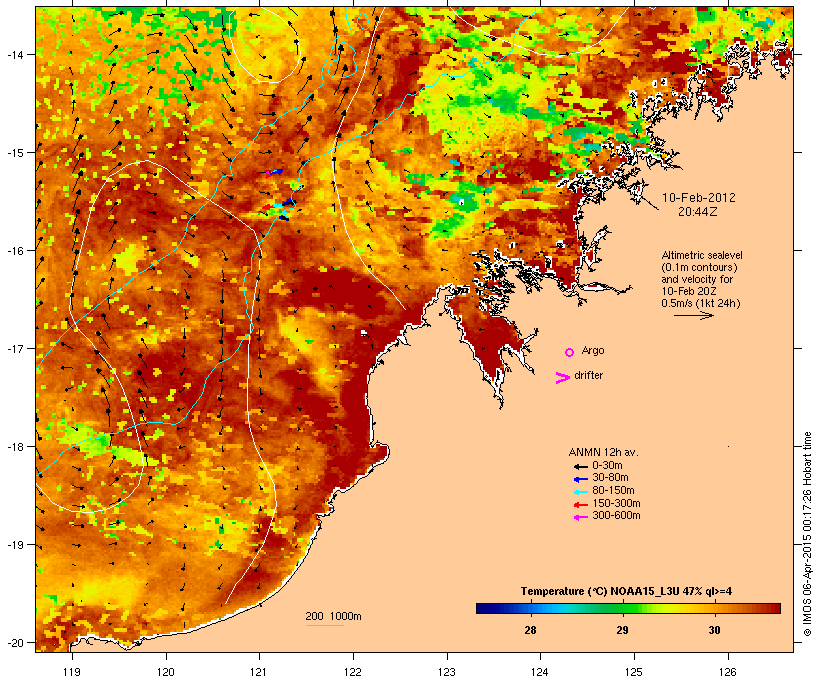Click the -19 latitude axis label

click(14, 545)
